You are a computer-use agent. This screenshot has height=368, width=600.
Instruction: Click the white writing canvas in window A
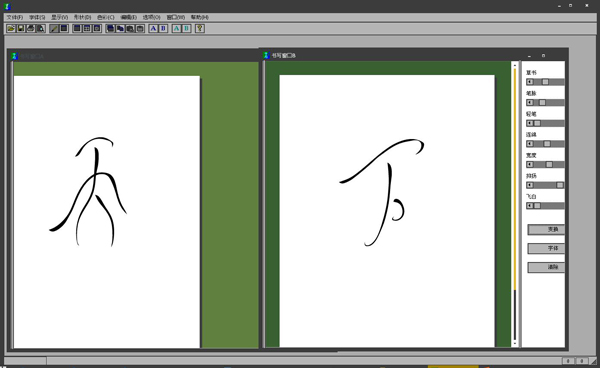107,212
